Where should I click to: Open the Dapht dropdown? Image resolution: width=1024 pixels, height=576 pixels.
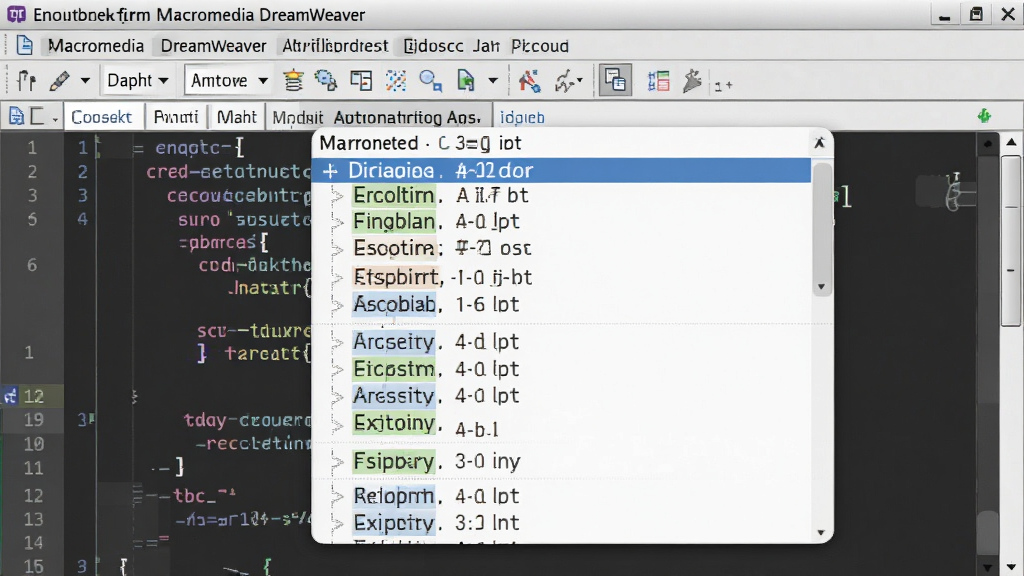pos(137,80)
